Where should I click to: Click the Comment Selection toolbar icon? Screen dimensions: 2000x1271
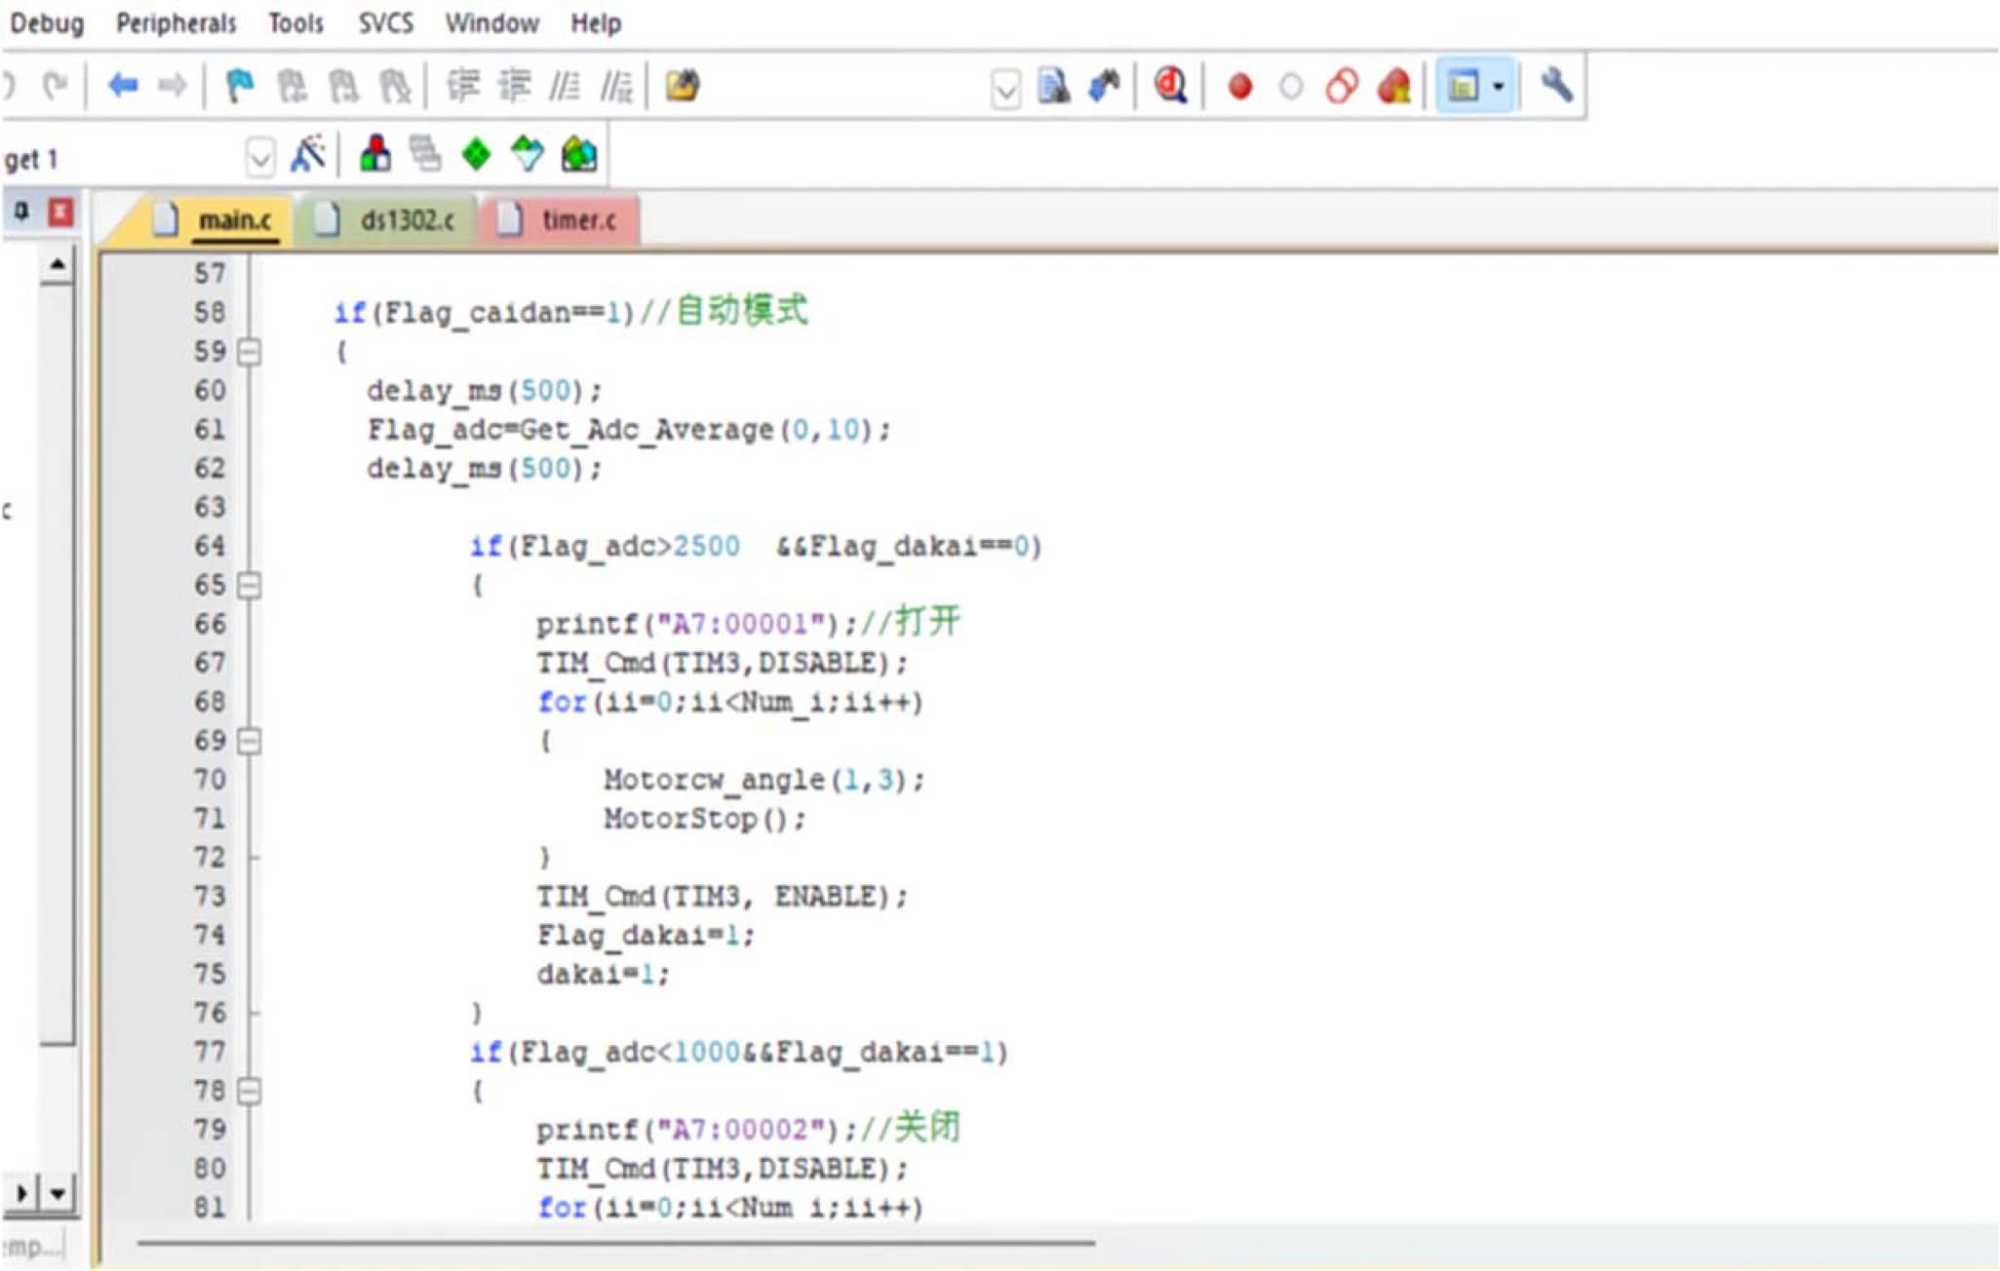(x=564, y=87)
